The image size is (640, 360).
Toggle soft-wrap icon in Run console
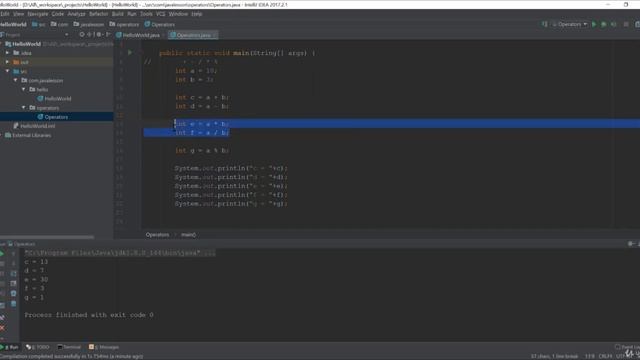coord(13,273)
